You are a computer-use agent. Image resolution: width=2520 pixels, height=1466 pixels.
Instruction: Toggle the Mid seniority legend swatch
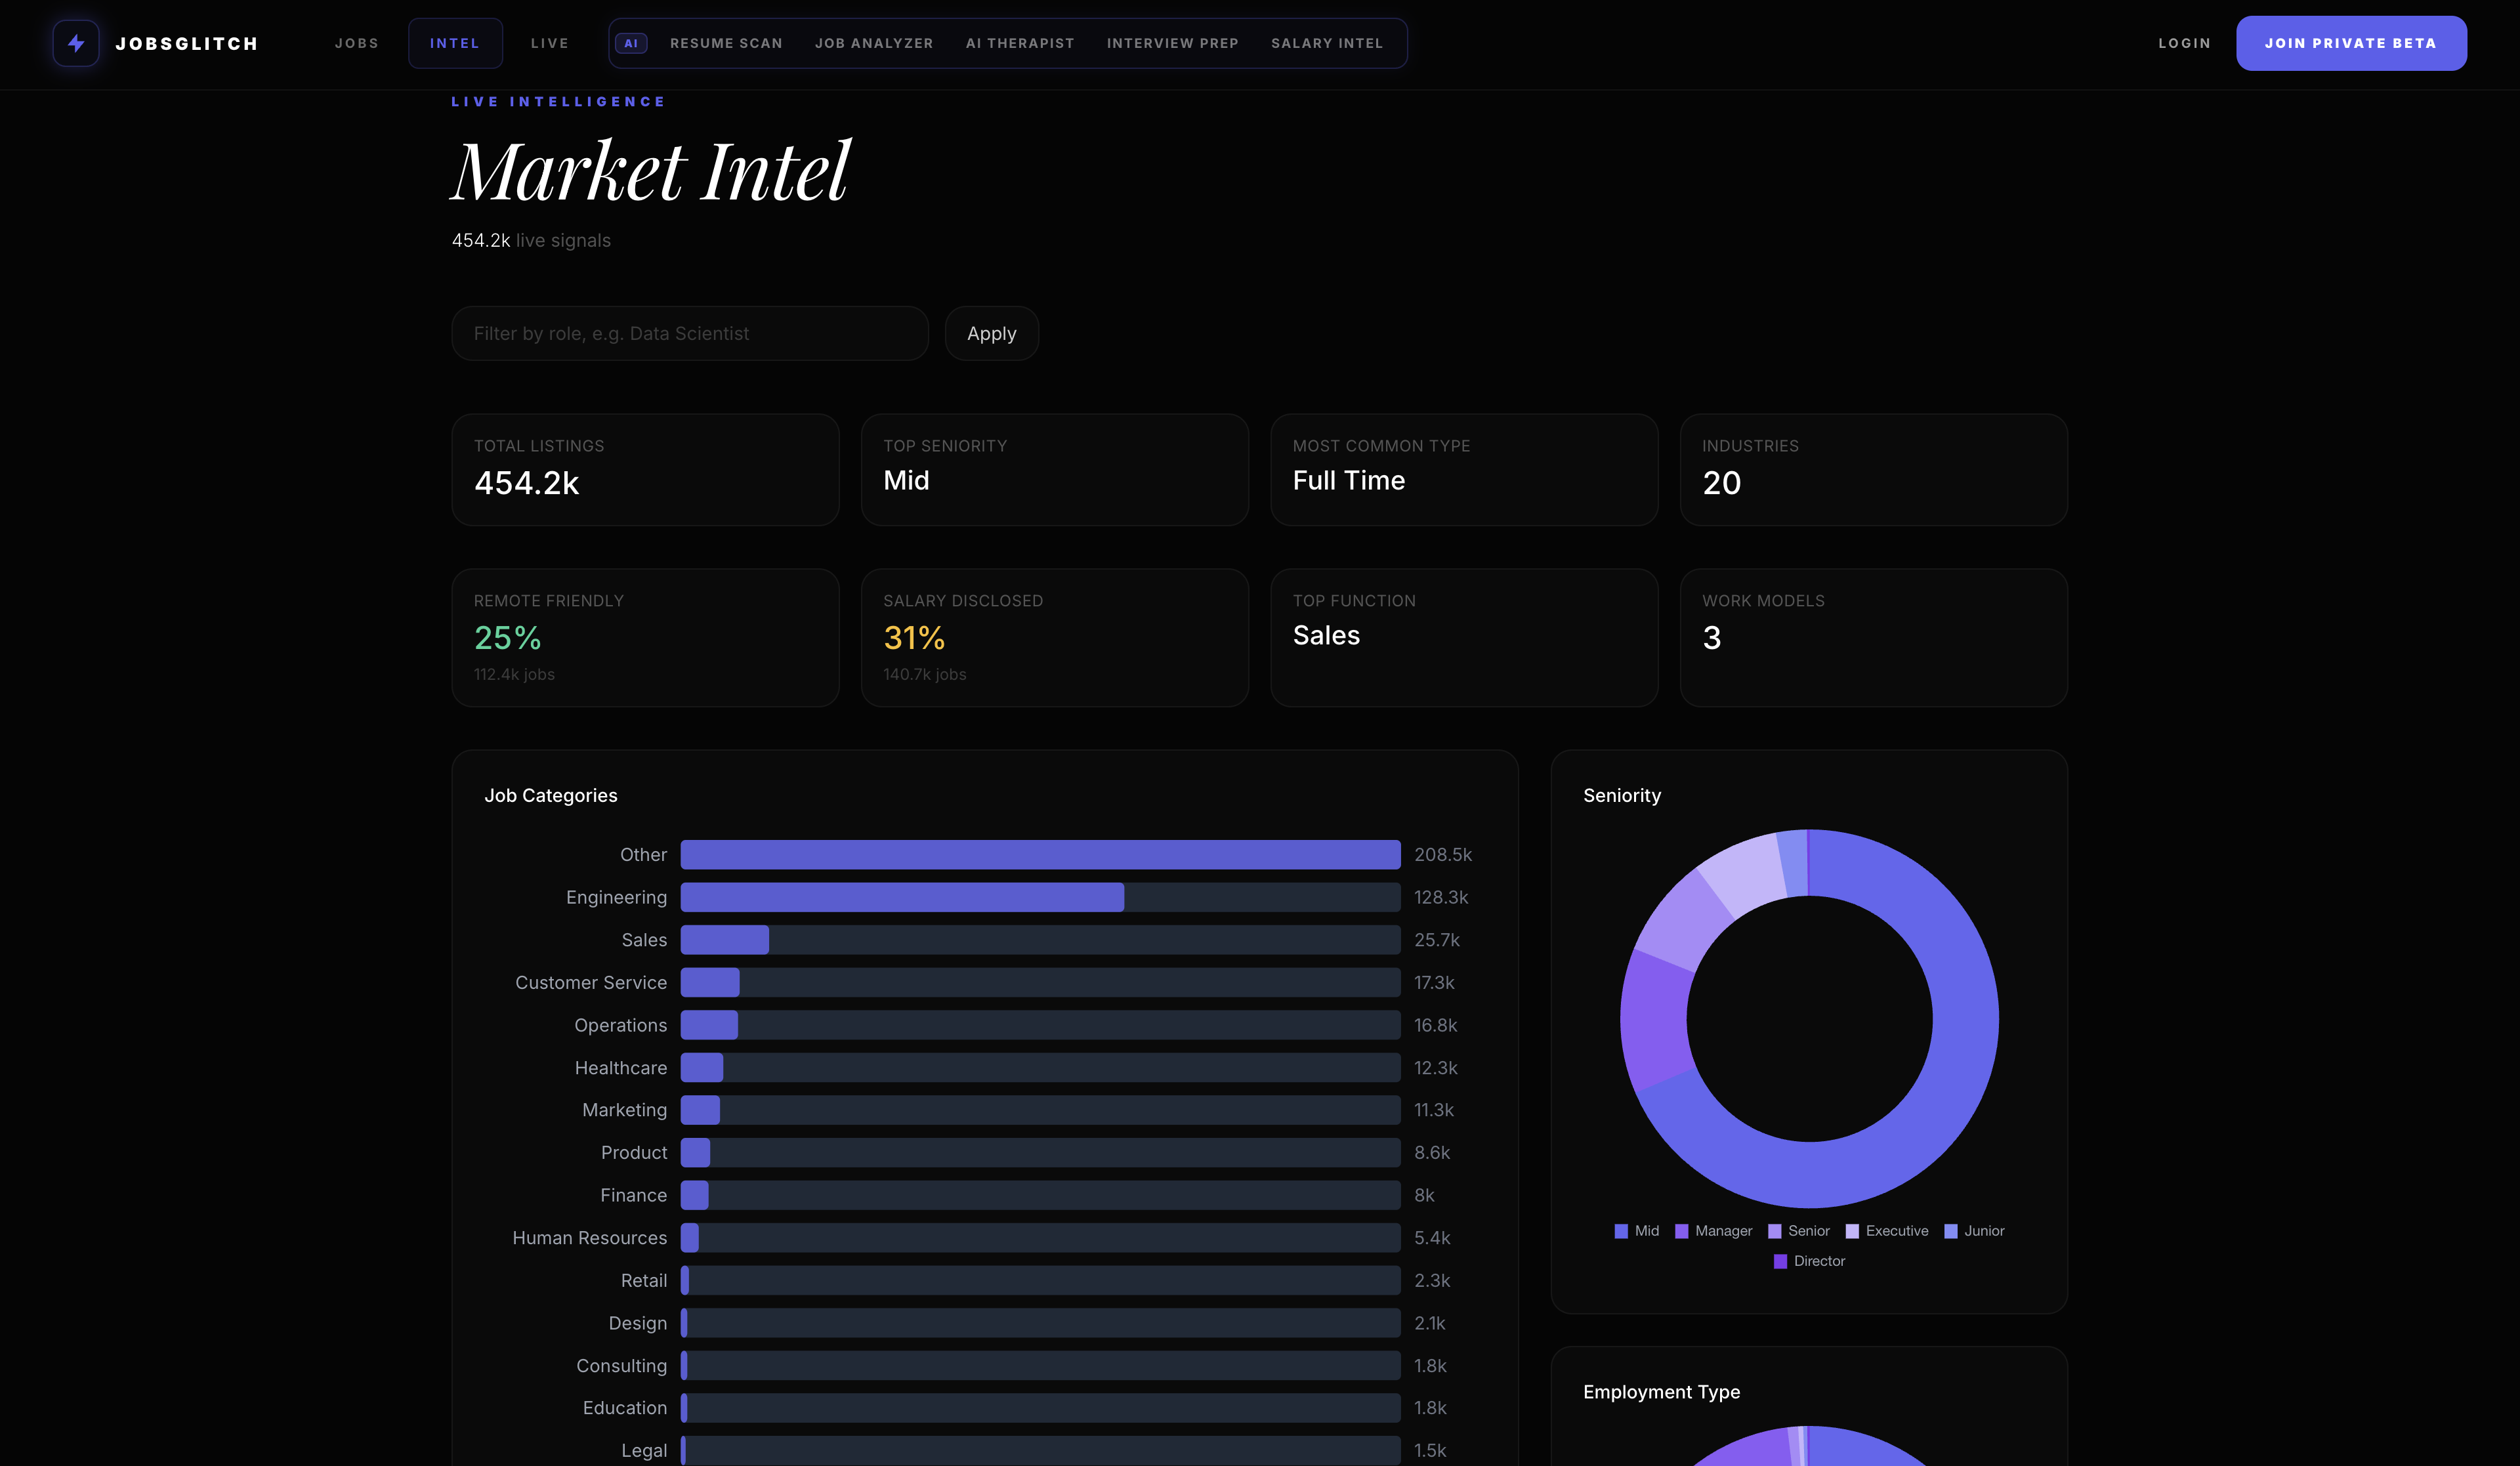coord(1621,1231)
